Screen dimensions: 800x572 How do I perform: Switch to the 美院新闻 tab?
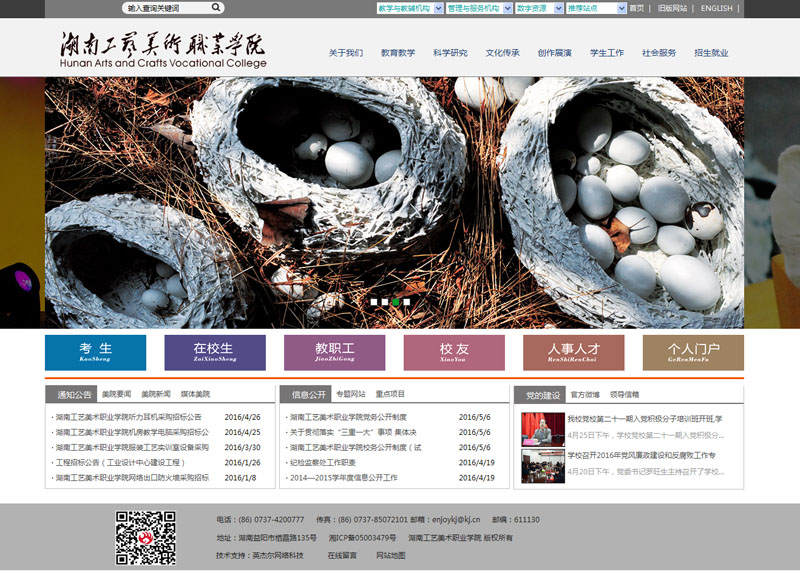(x=155, y=395)
